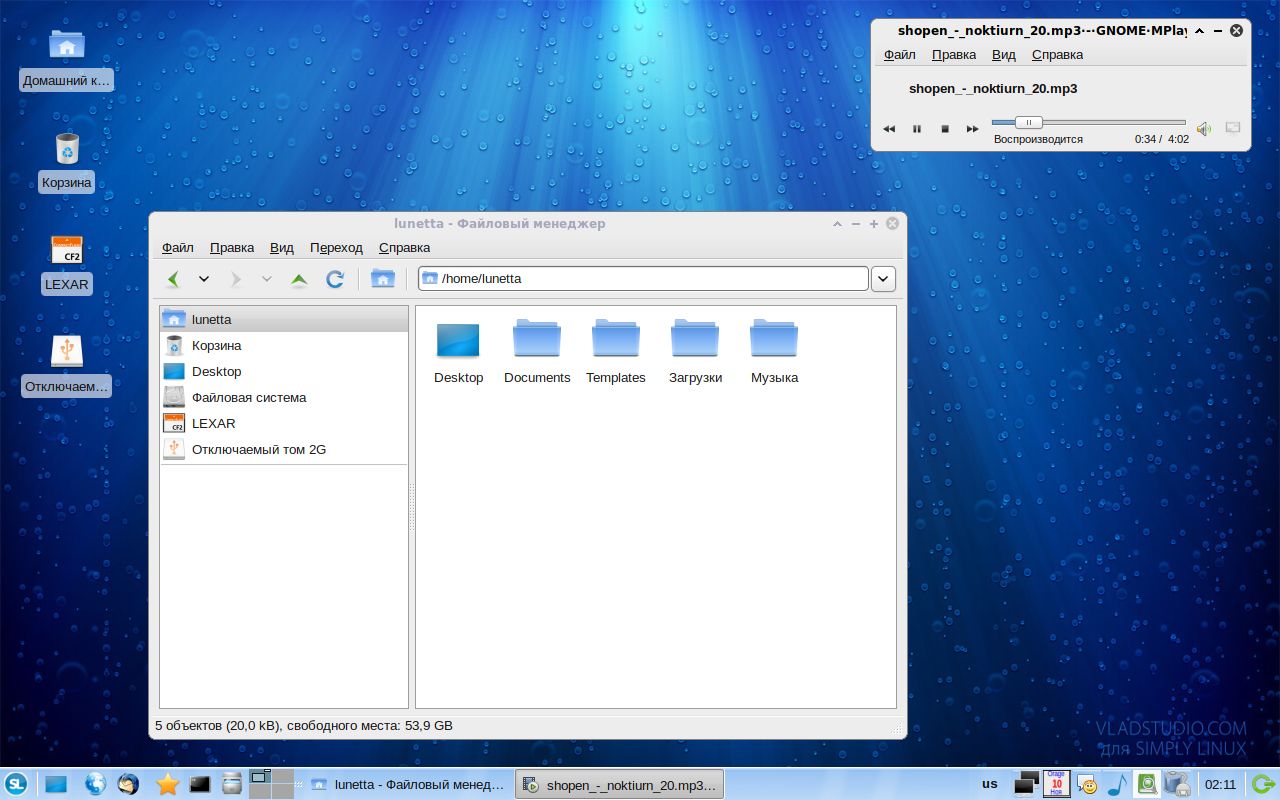The height and width of the screenshot is (800, 1280).
Task: Open the orange calendar showing 10
Action: click(1056, 784)
